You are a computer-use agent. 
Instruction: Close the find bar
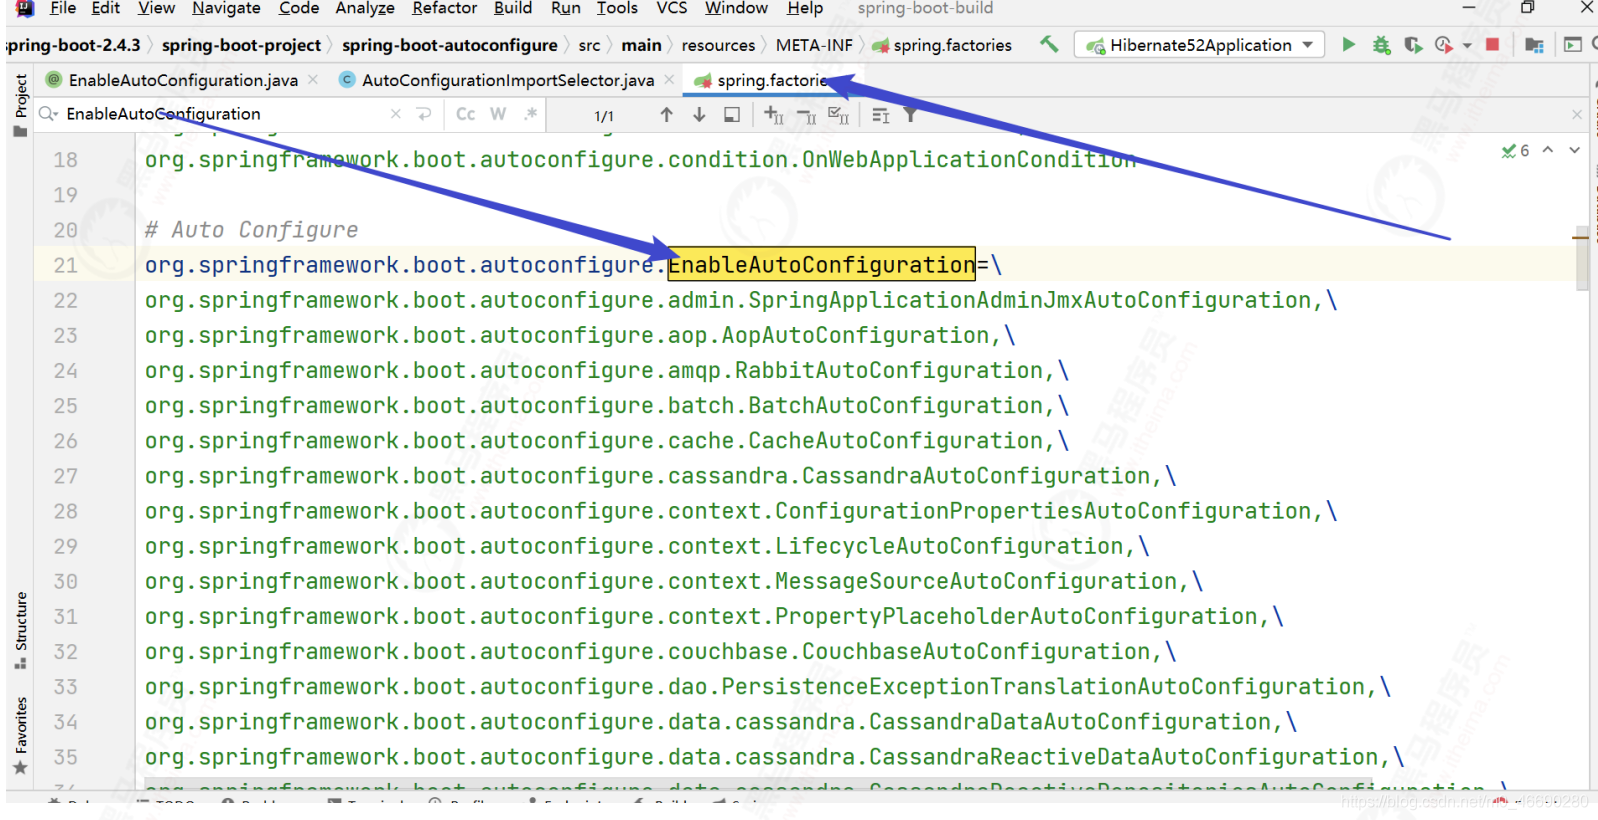pos(1577,114)
